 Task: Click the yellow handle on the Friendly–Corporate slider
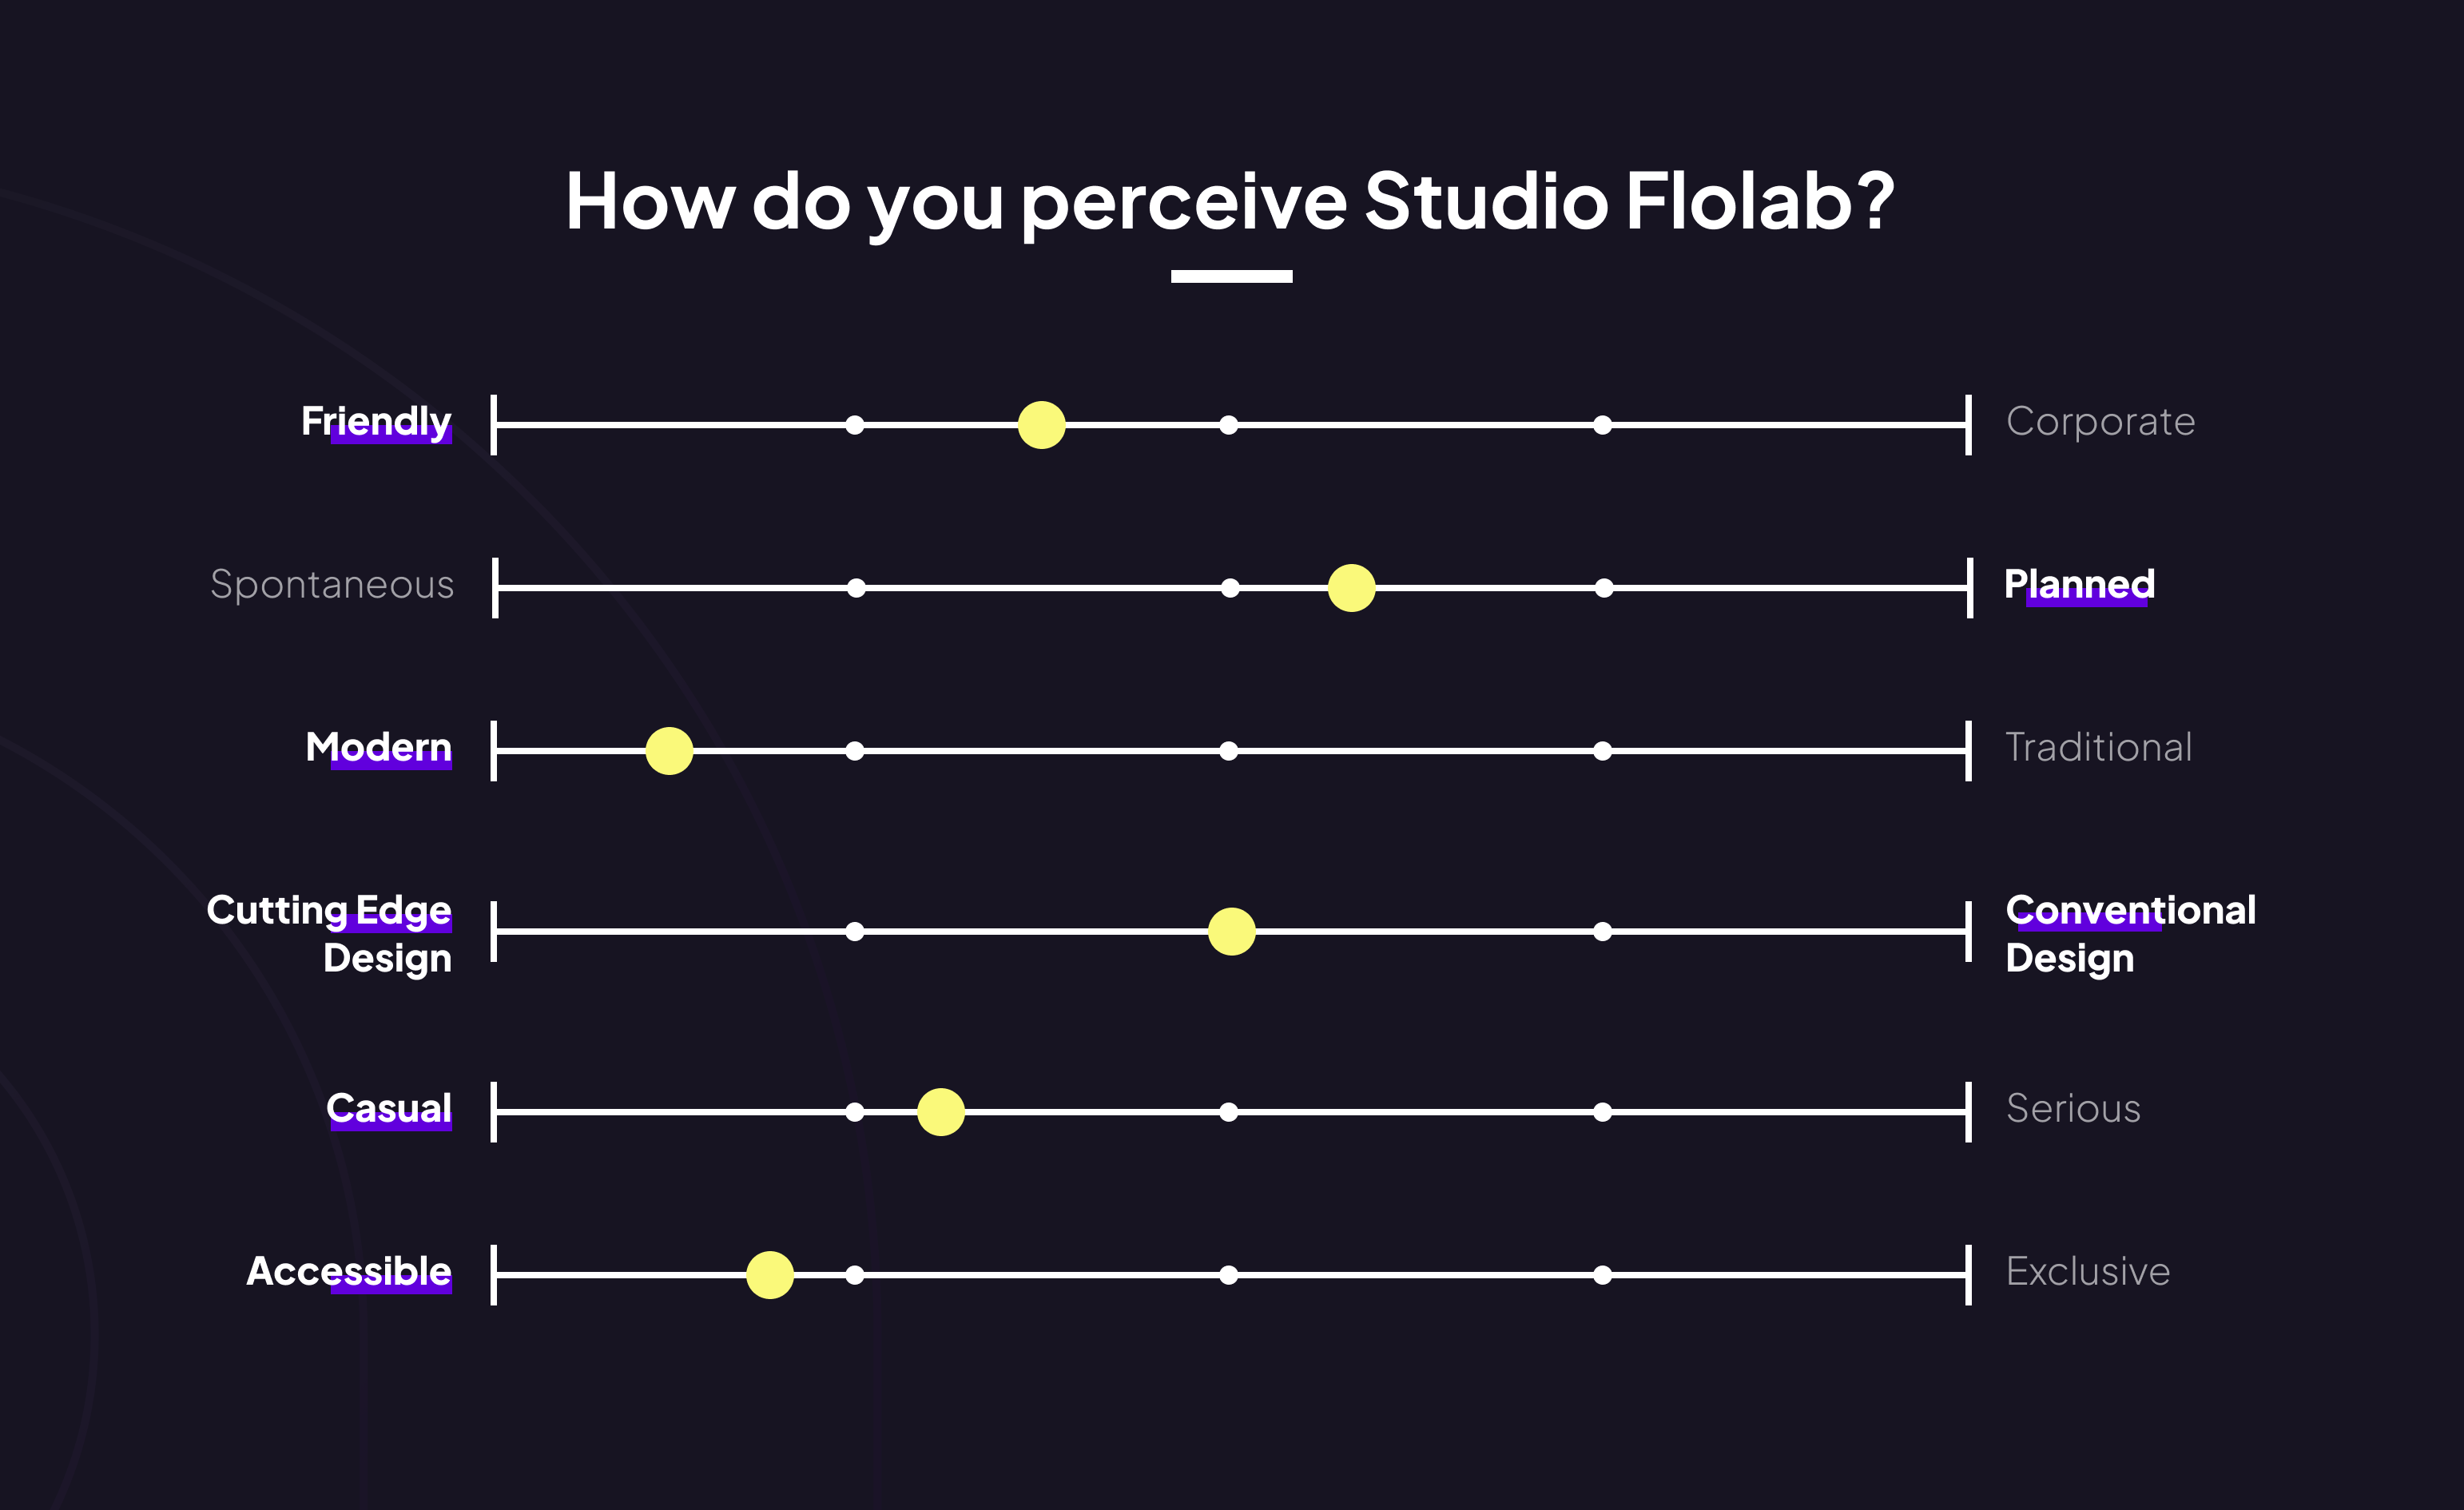pyautogui.click(x=1041, y=425)
